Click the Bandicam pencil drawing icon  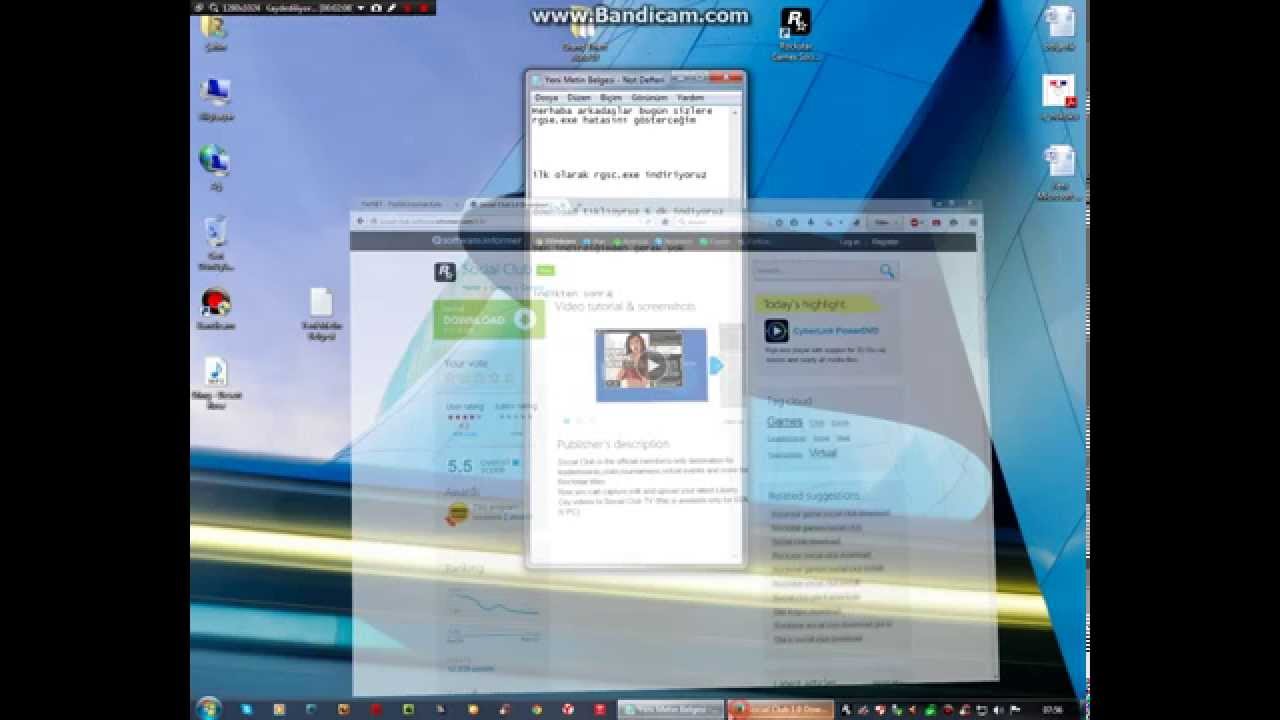[392, 7]
